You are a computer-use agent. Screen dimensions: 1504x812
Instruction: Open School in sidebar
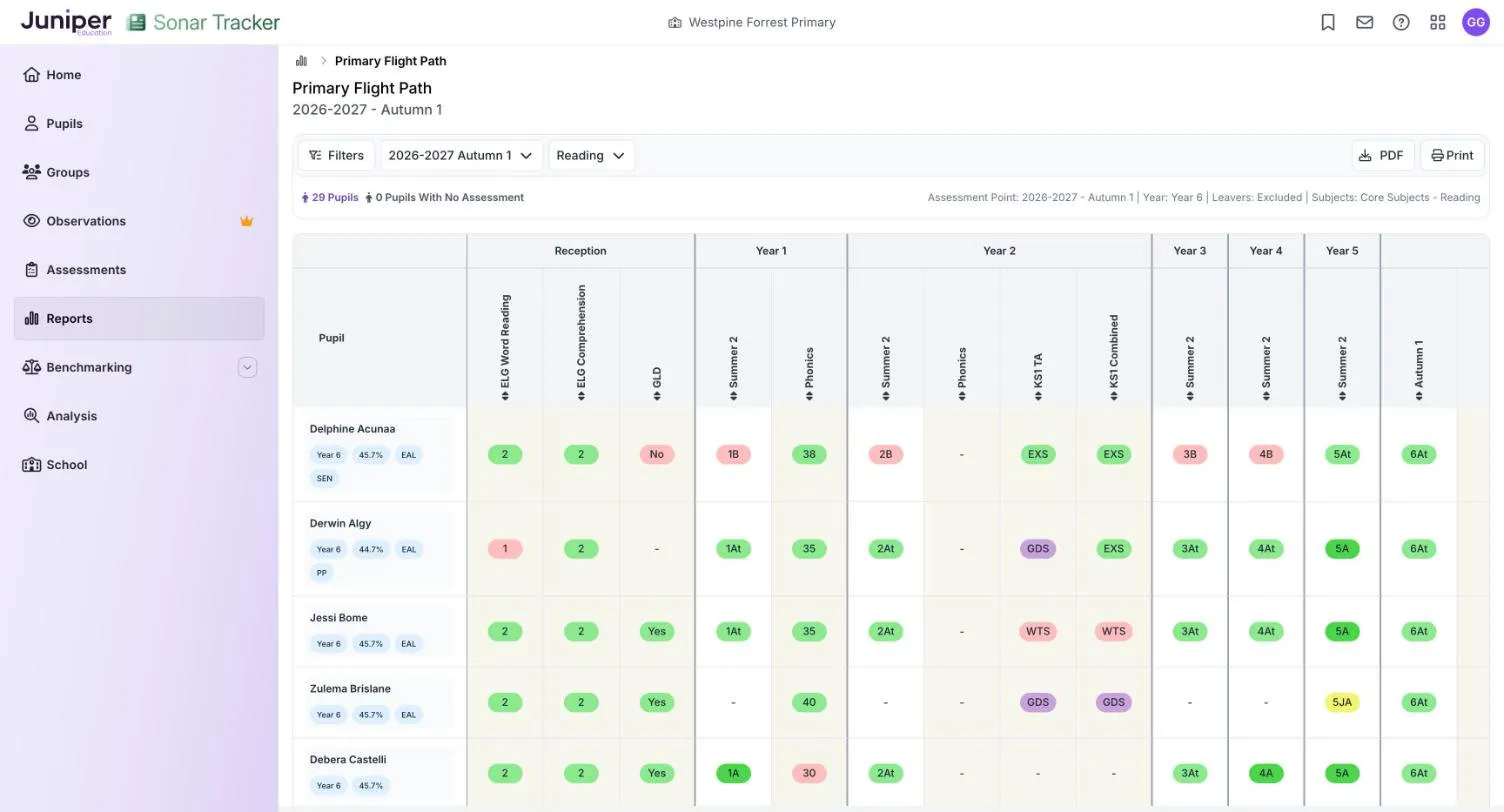coord(139,465)
